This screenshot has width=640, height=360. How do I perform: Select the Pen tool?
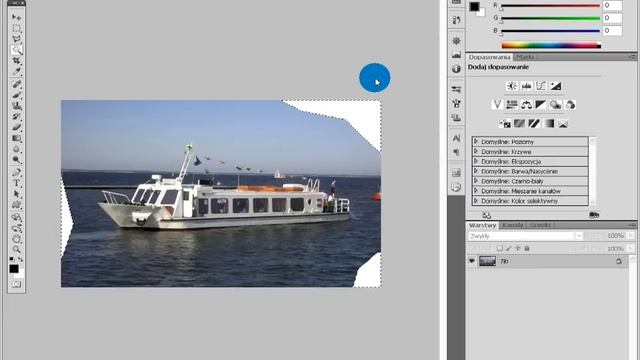point(16,173)
